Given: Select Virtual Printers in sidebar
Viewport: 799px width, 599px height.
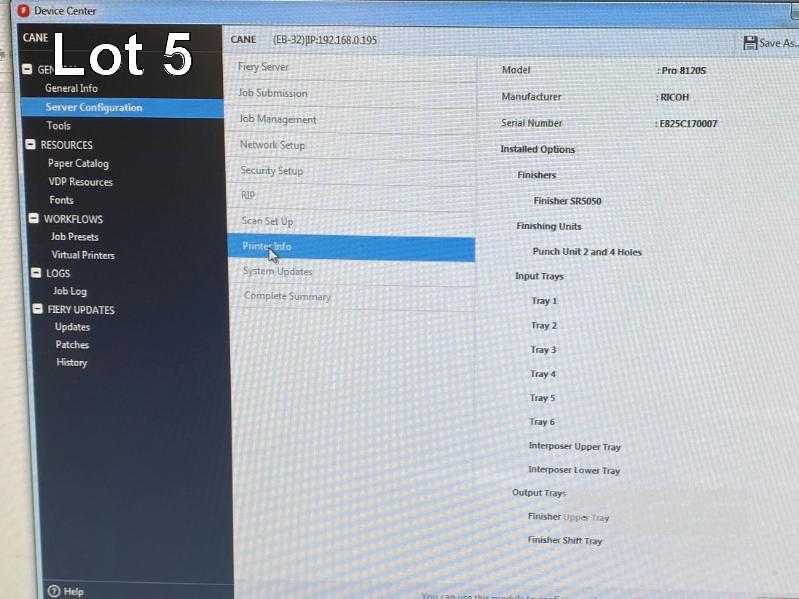Looking at the screenshot, I should tap(82, 255).
